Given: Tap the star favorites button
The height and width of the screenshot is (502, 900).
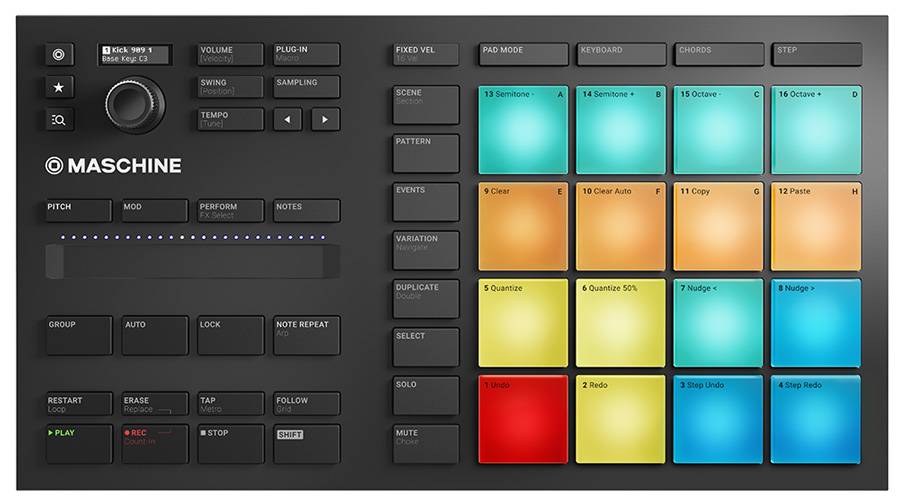Looking at the screenshot, I should click(x=59, y=87).
